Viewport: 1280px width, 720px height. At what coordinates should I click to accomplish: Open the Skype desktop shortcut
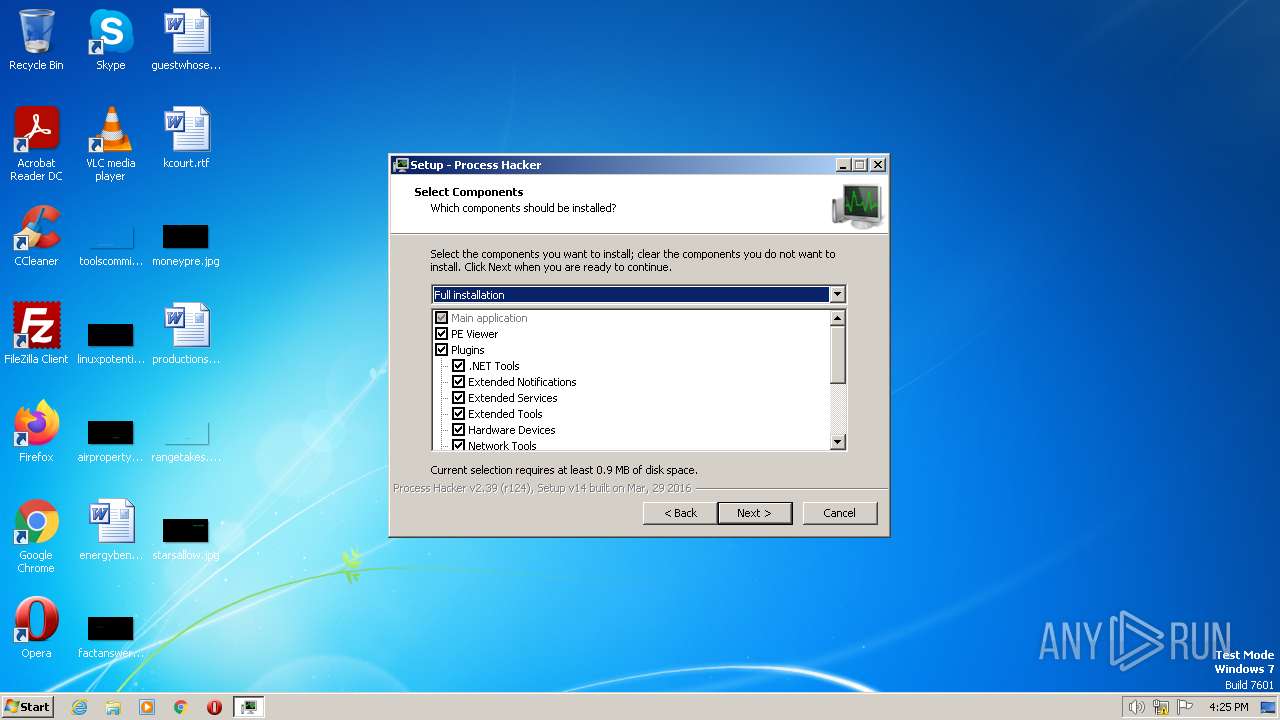(110, 40)
